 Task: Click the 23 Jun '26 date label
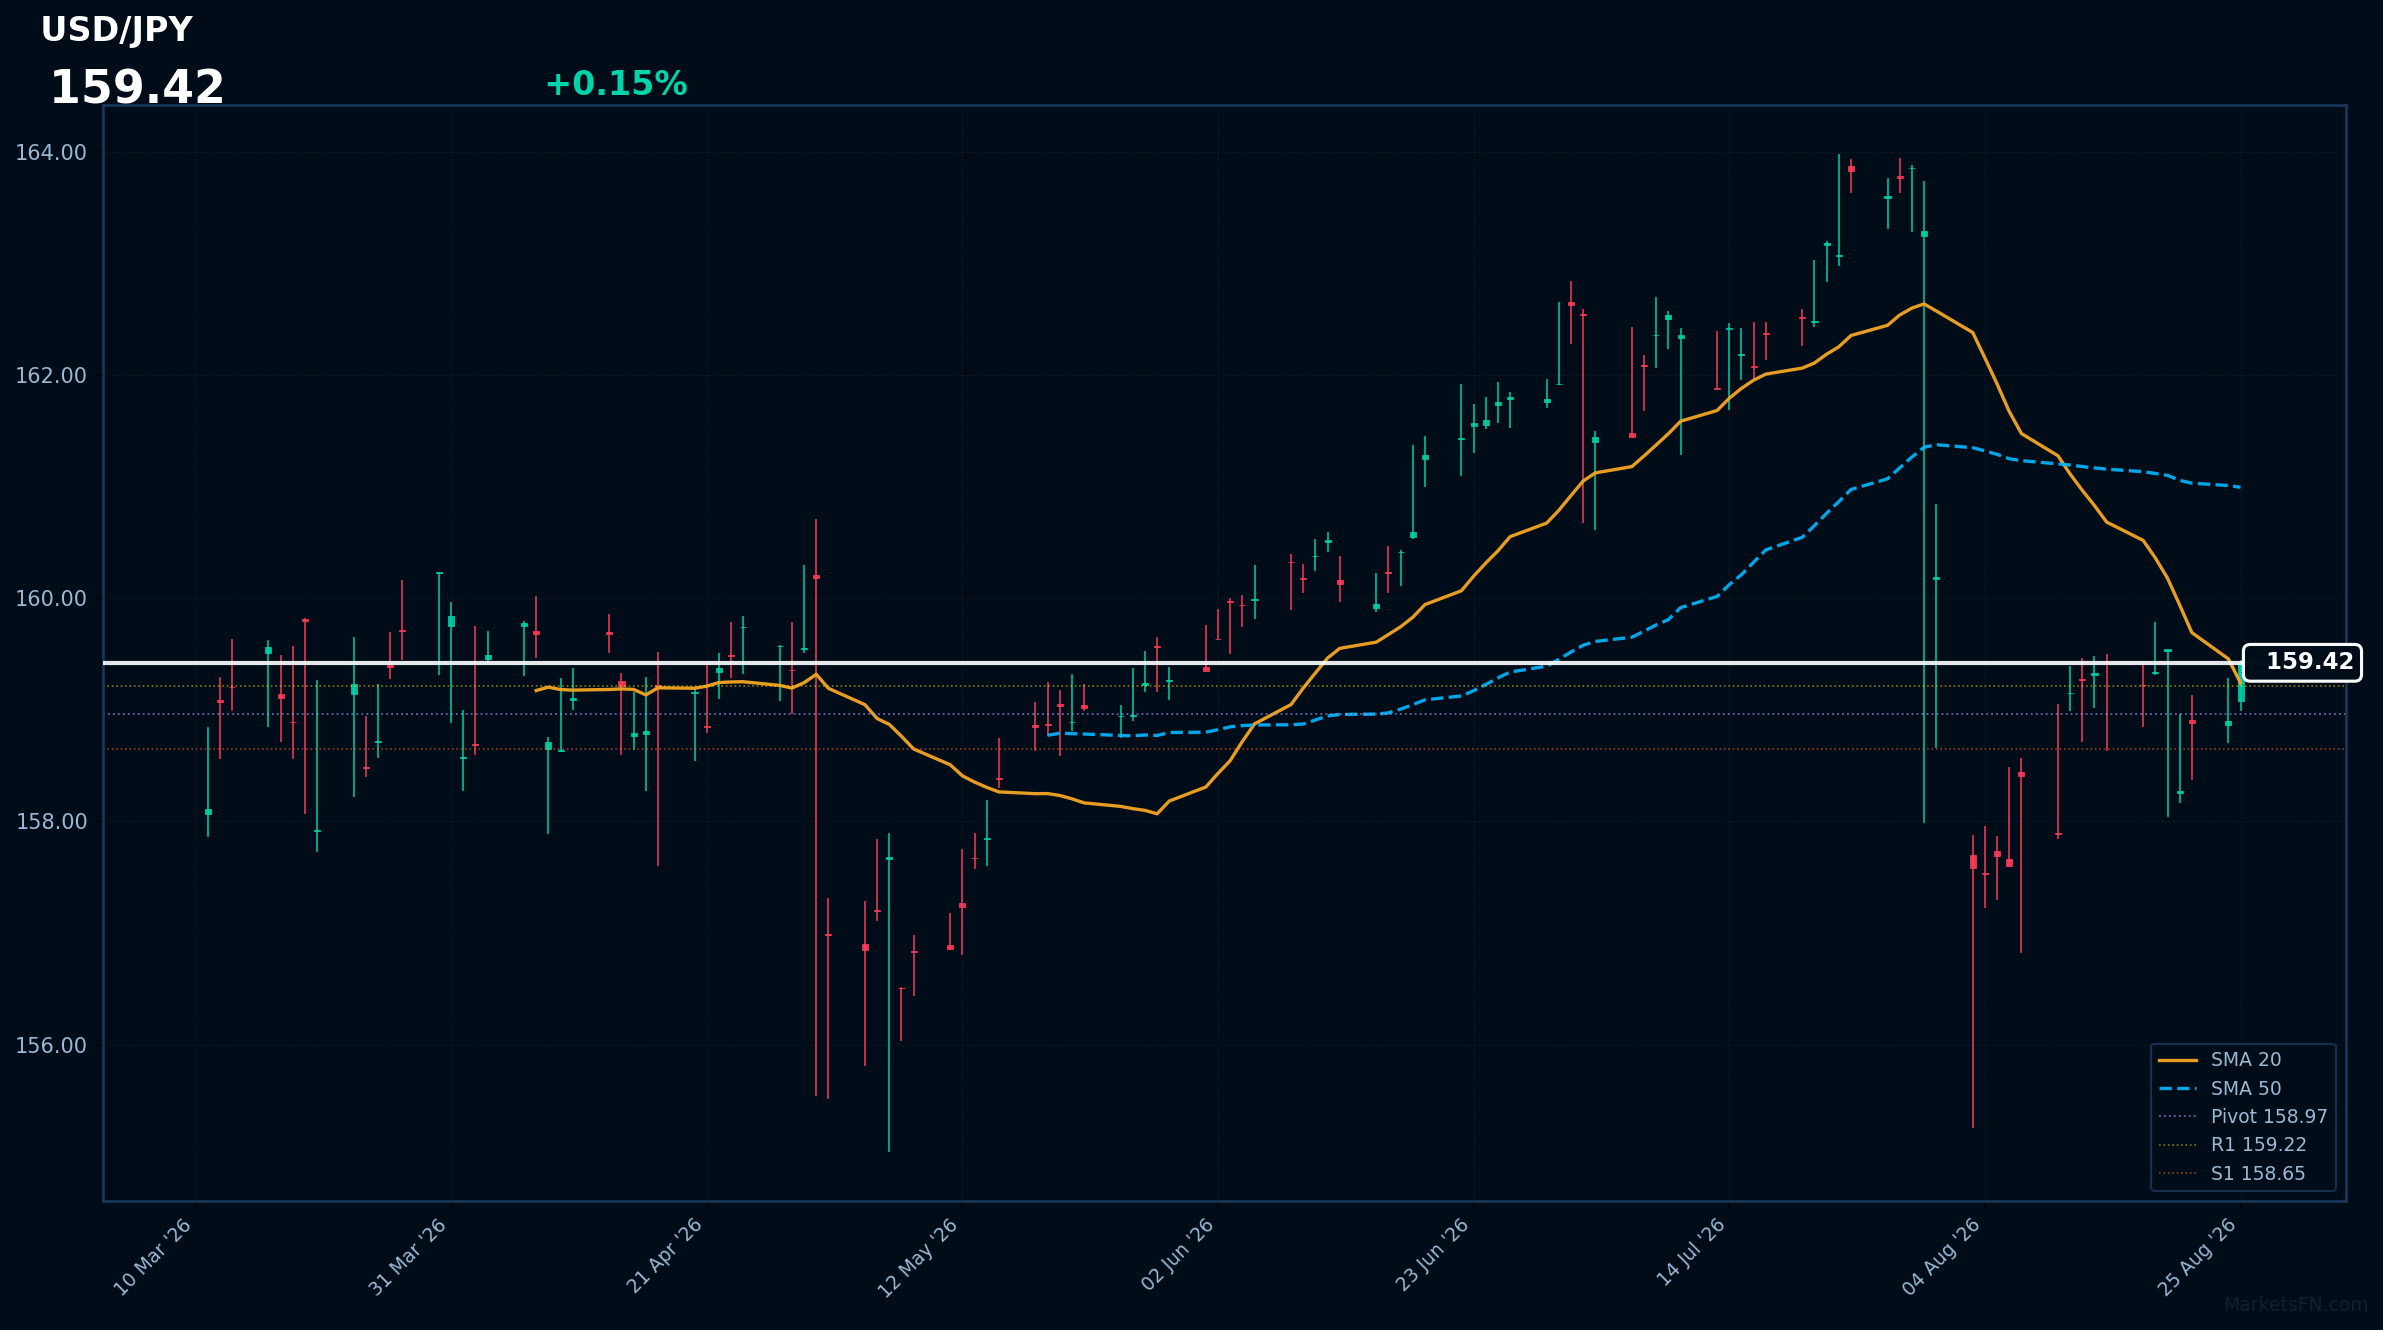coord(1431,1256)
